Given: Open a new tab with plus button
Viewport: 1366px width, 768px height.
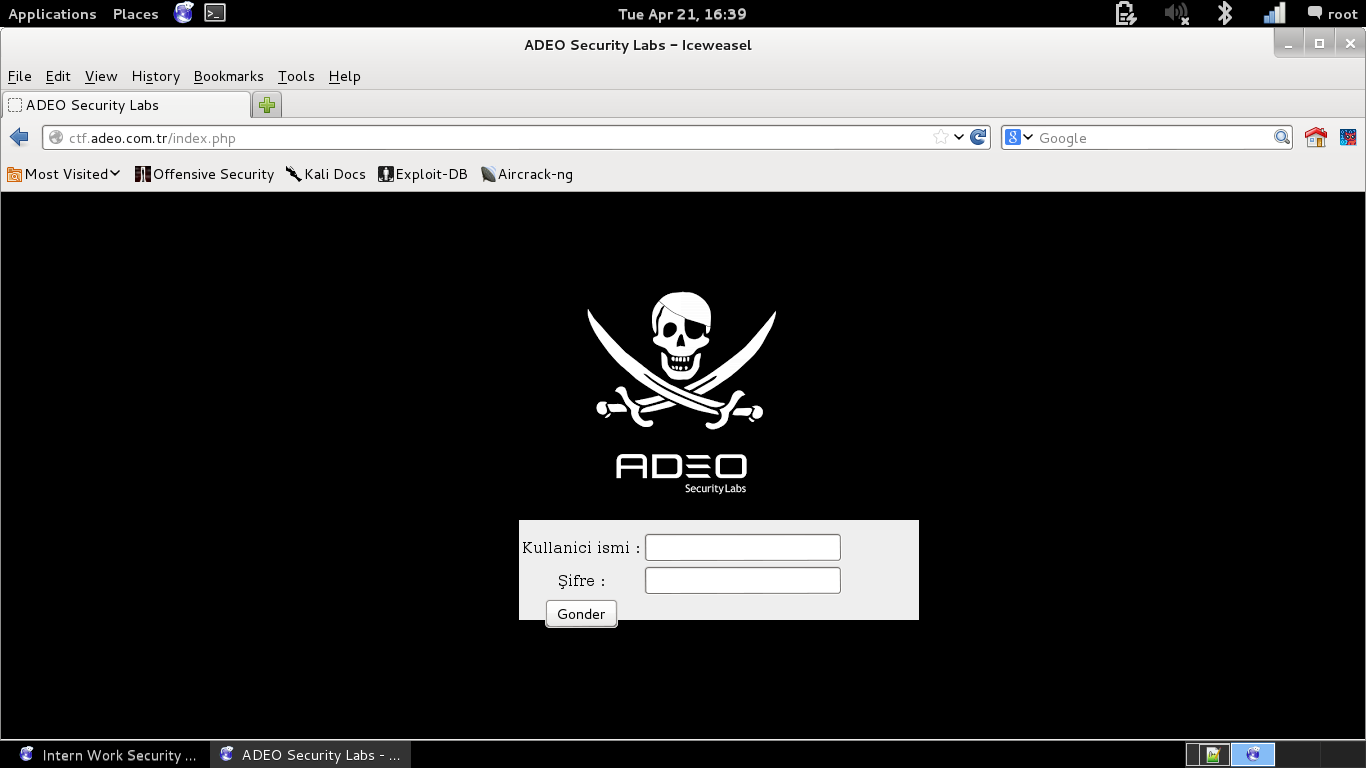Looking at the screenshot, I should pos(267,105).
